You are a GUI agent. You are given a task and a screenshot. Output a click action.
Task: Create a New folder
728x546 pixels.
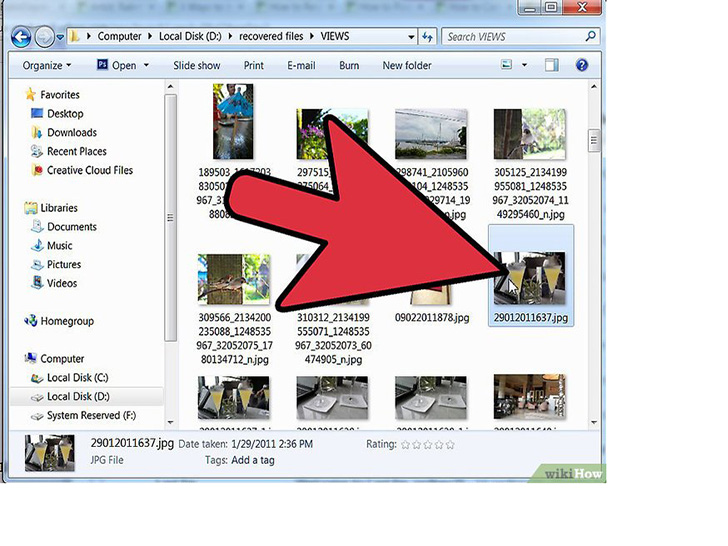tap(407, 65)
